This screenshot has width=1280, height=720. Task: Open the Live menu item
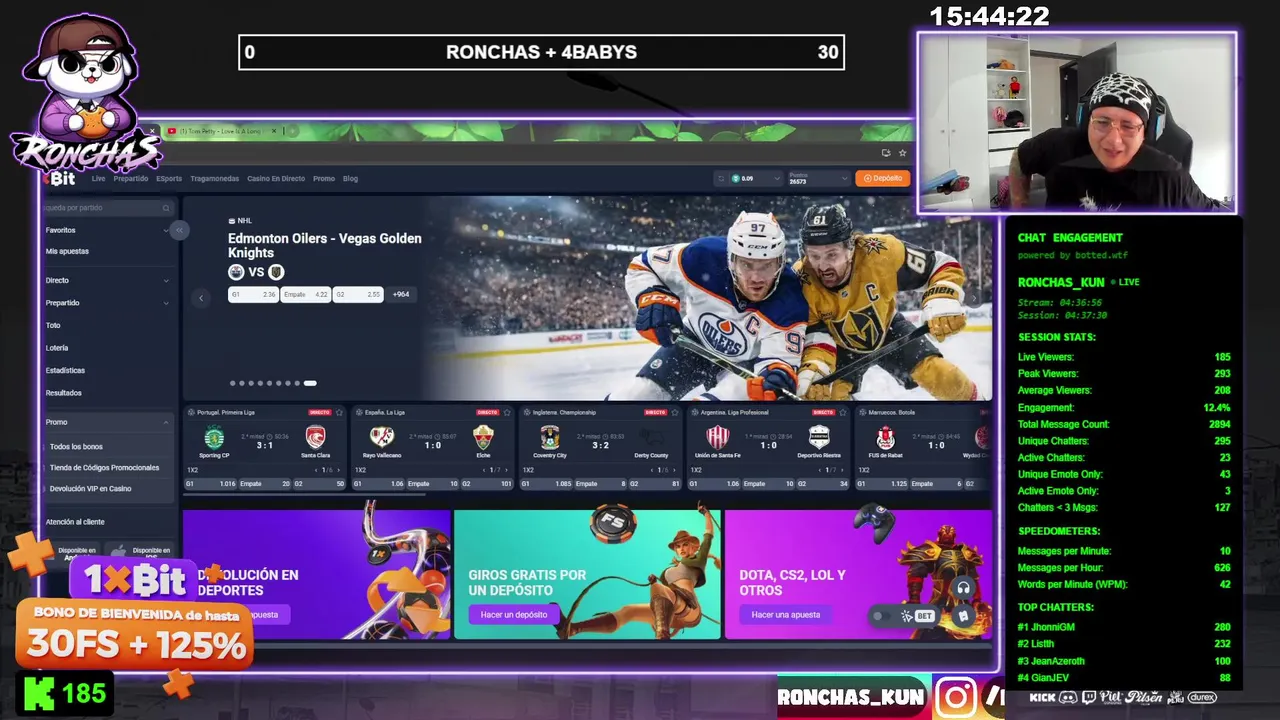(98, 179)
